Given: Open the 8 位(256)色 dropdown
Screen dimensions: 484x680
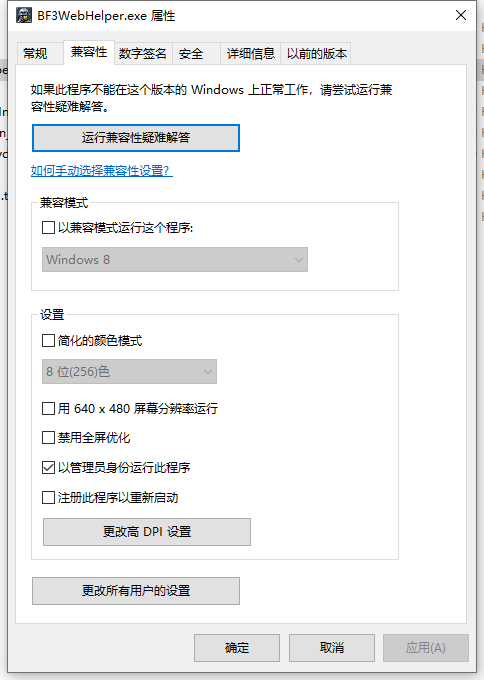Looking at the screenshot, I should 129,372.
